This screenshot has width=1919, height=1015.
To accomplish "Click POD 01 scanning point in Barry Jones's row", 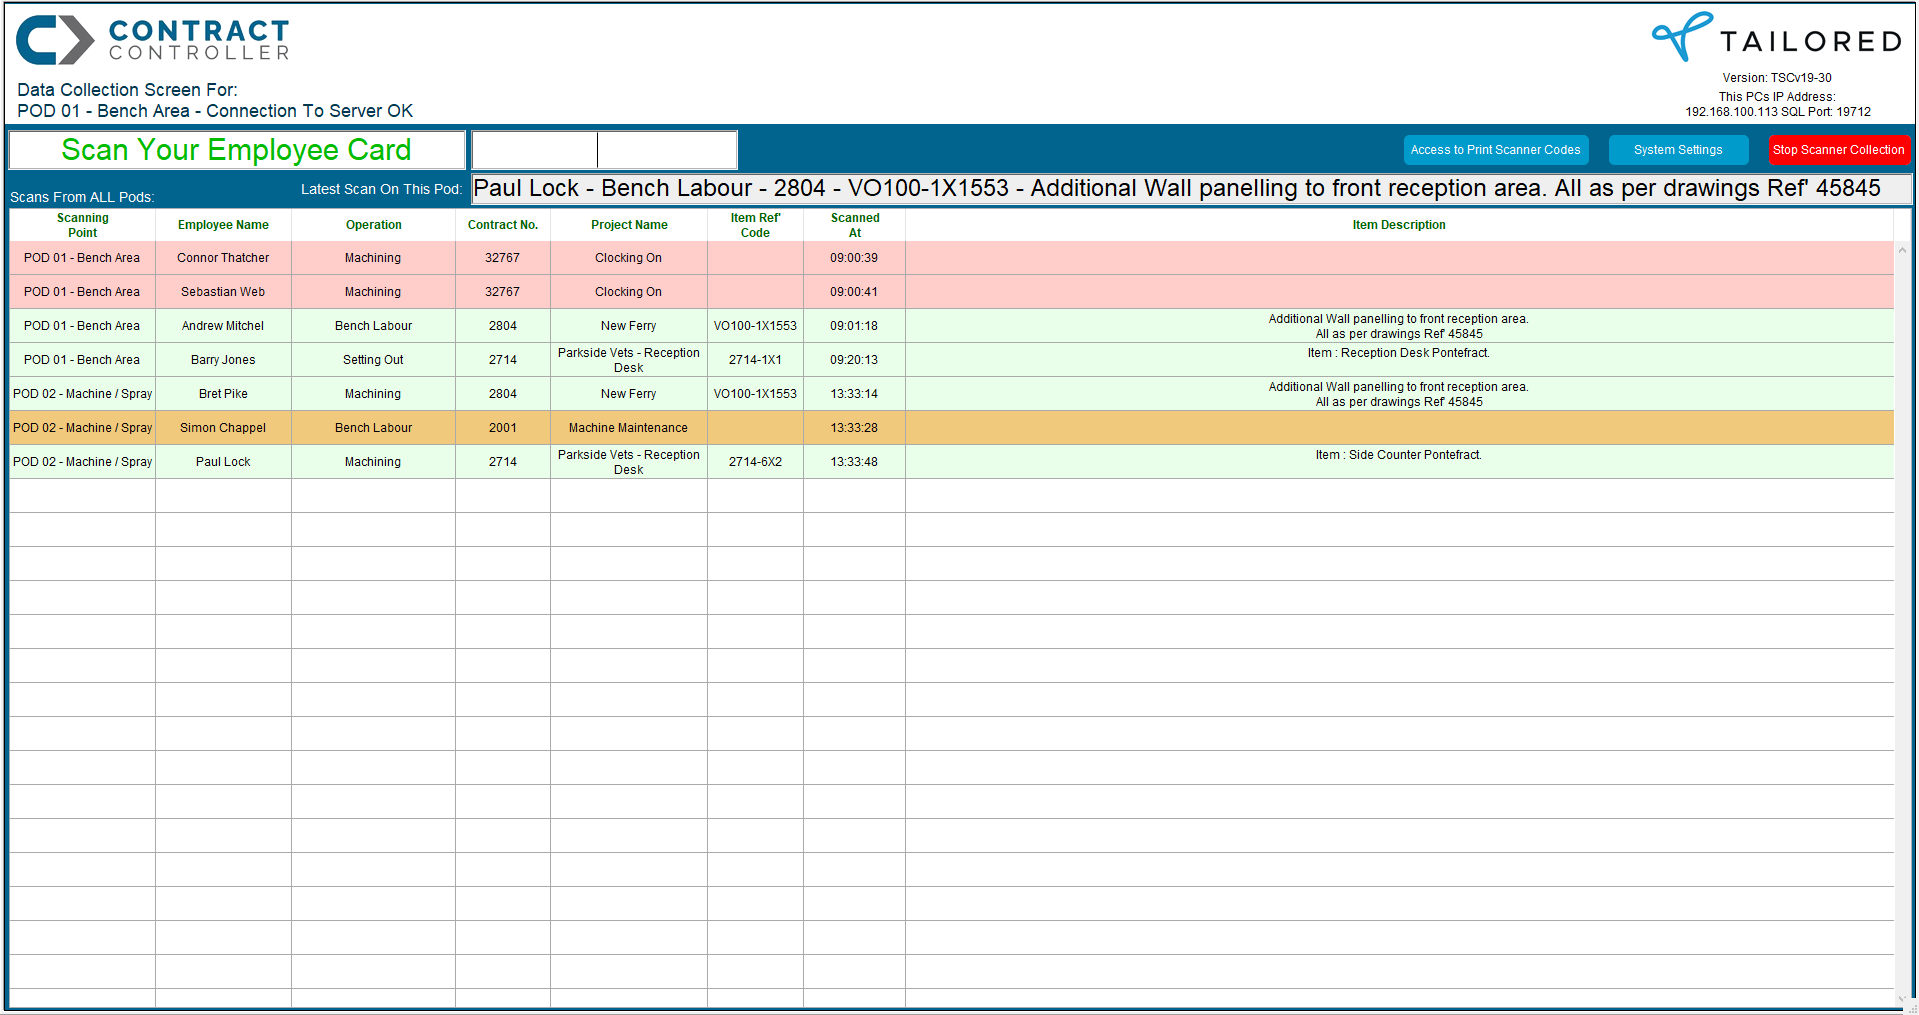I will (83, 360).
